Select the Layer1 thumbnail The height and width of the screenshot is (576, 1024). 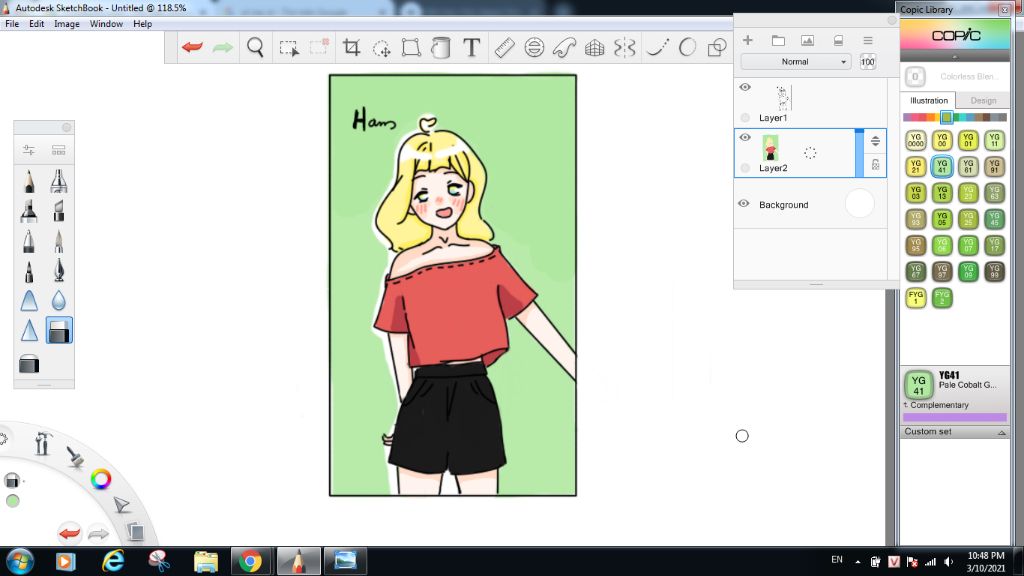point(783,97)
